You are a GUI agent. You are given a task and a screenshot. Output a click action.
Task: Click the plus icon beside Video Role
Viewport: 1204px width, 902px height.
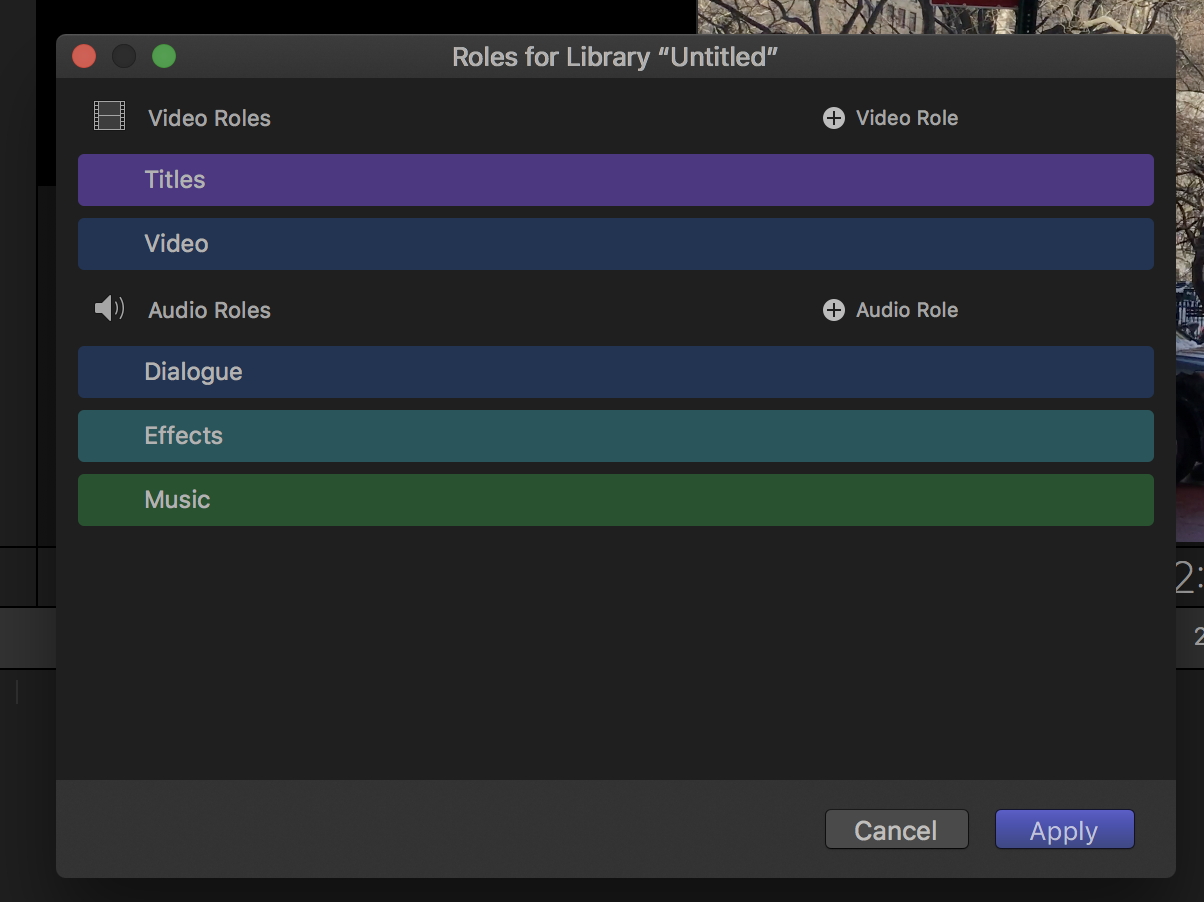point(834,118)
